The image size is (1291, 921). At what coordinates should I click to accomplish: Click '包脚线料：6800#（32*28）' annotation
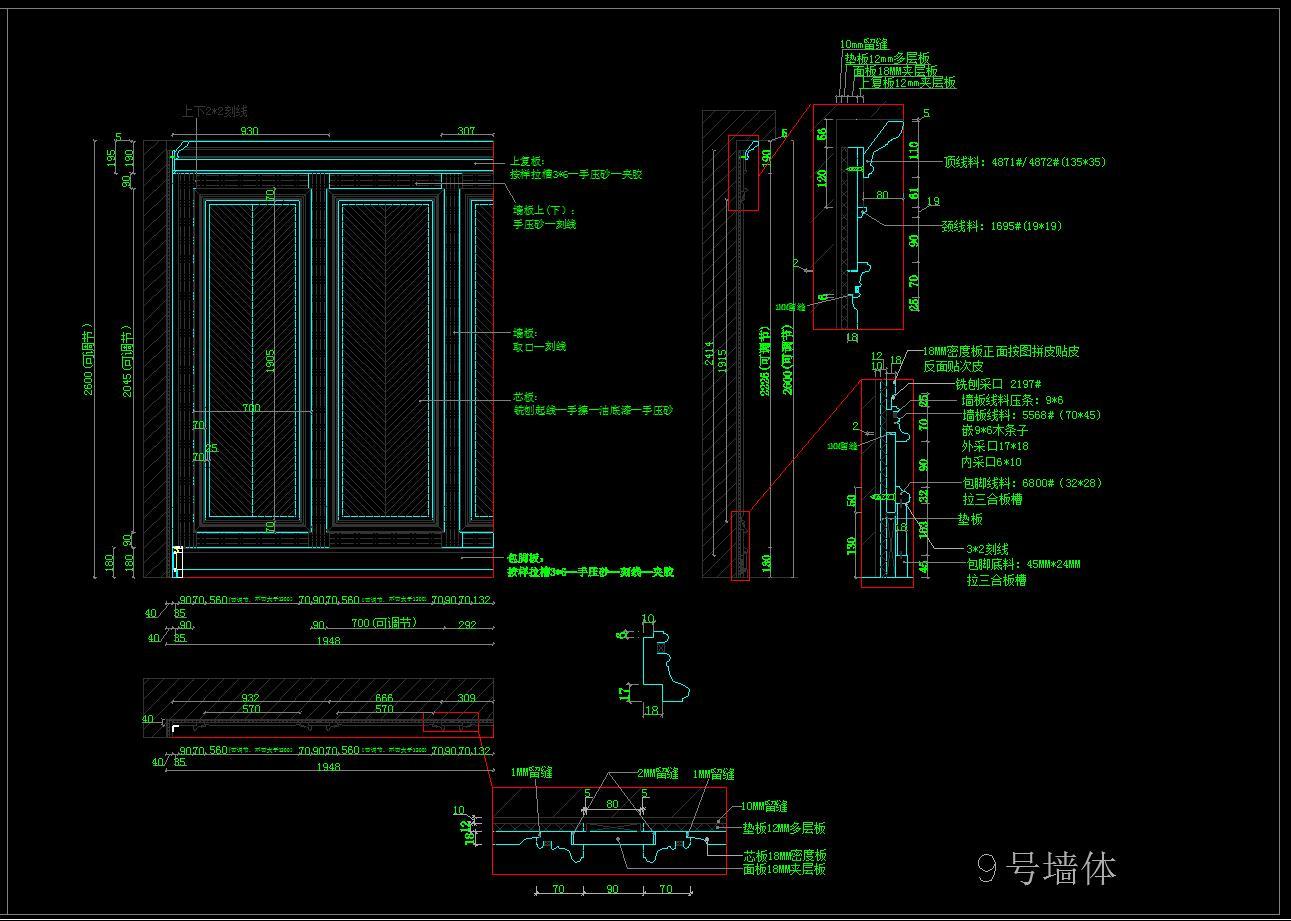coord(1033,483)
